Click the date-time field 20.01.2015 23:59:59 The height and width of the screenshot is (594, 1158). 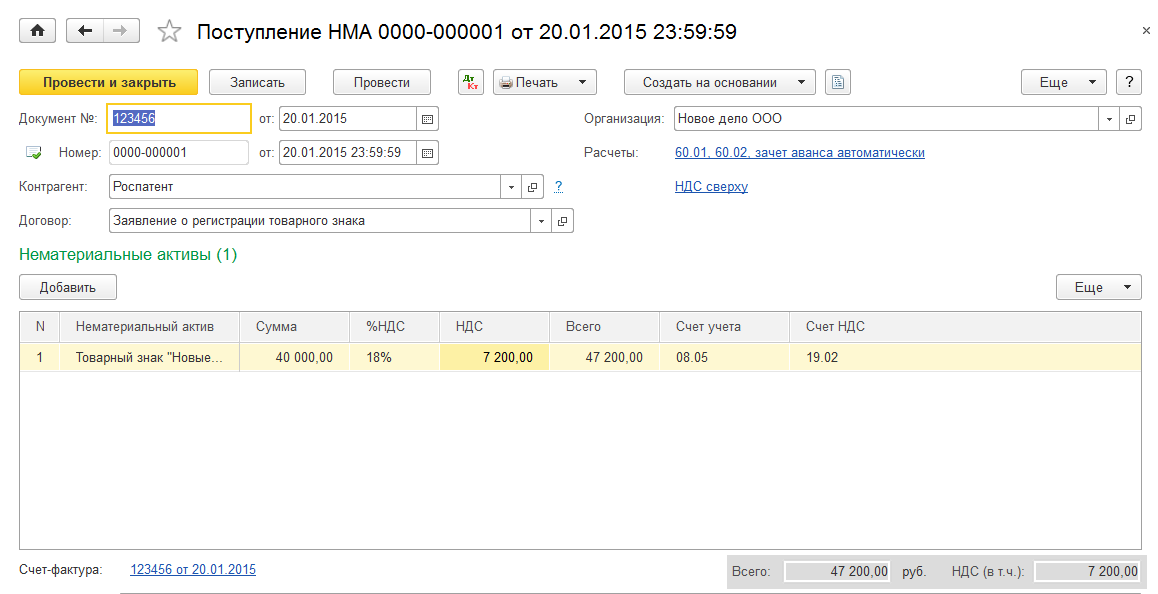pos(348,153)
